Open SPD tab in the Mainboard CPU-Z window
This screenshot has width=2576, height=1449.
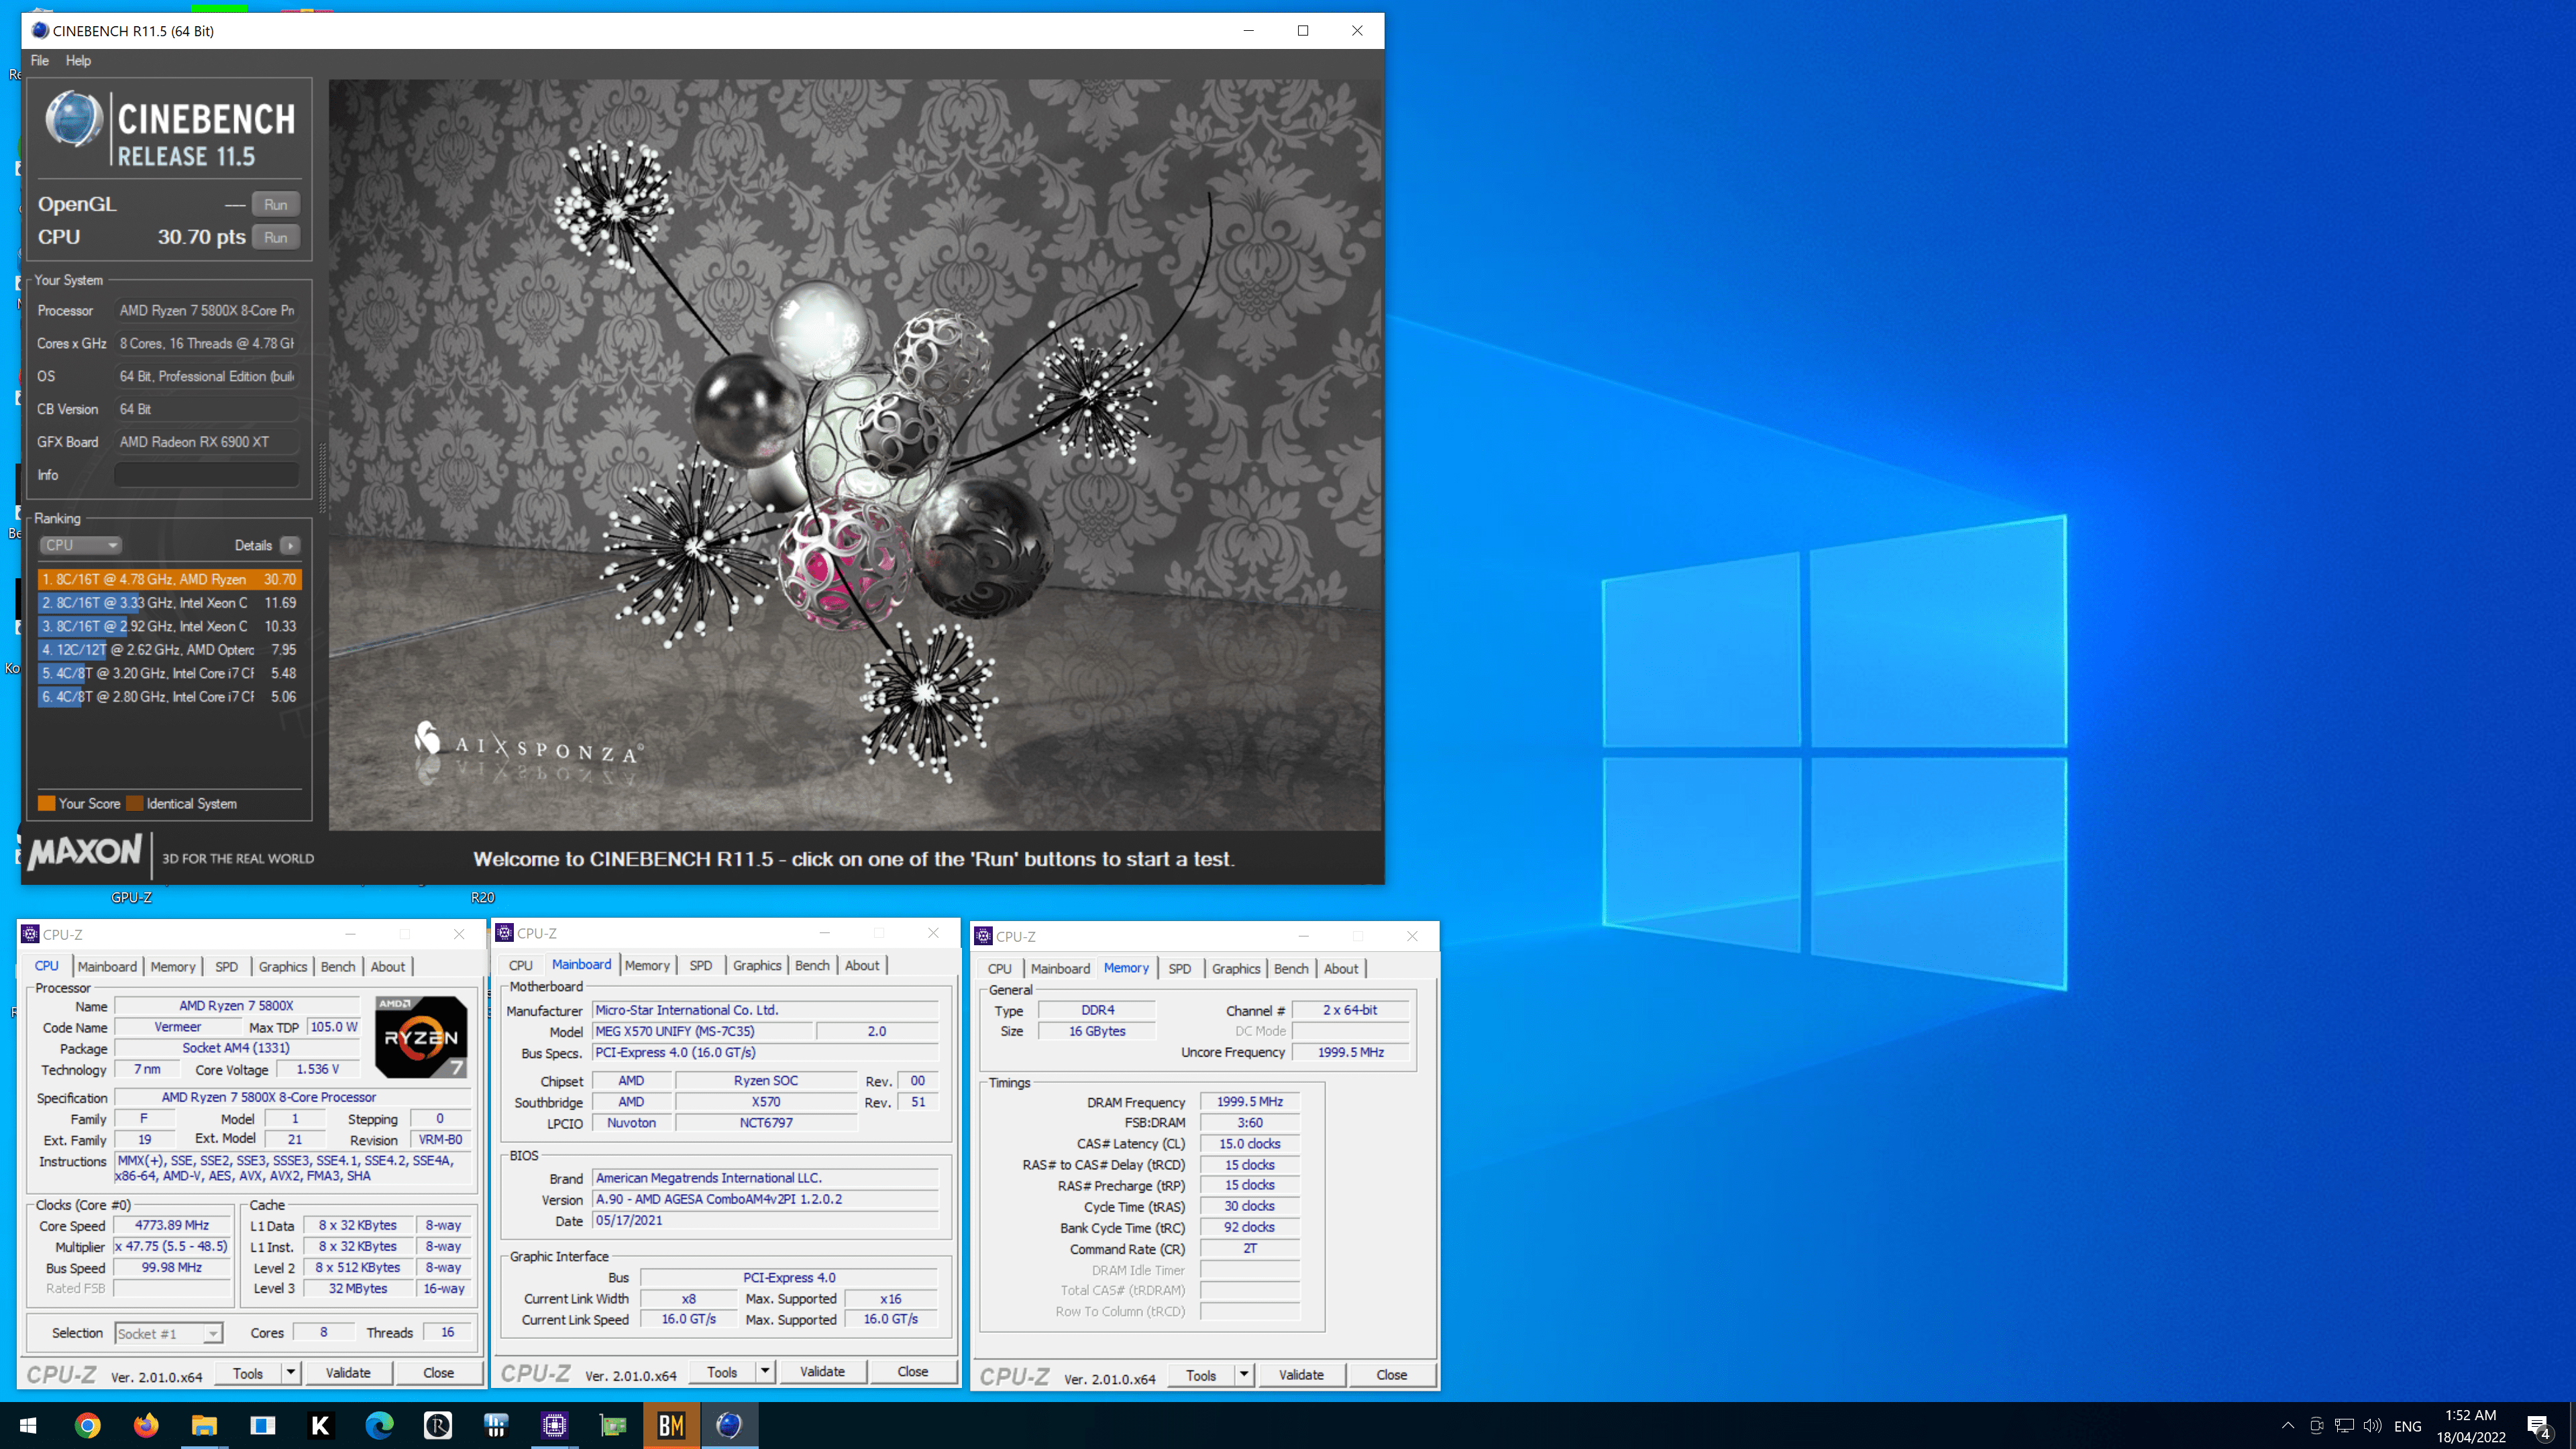[701, 965]
